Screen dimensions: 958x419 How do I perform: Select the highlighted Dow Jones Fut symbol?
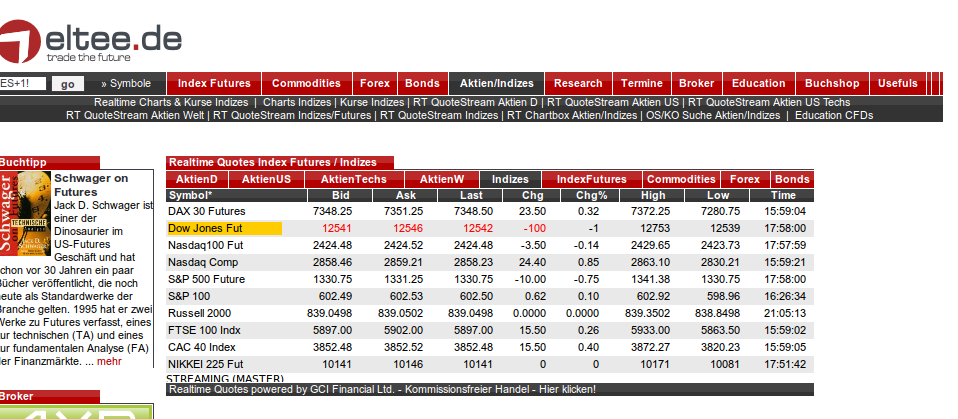224,228
